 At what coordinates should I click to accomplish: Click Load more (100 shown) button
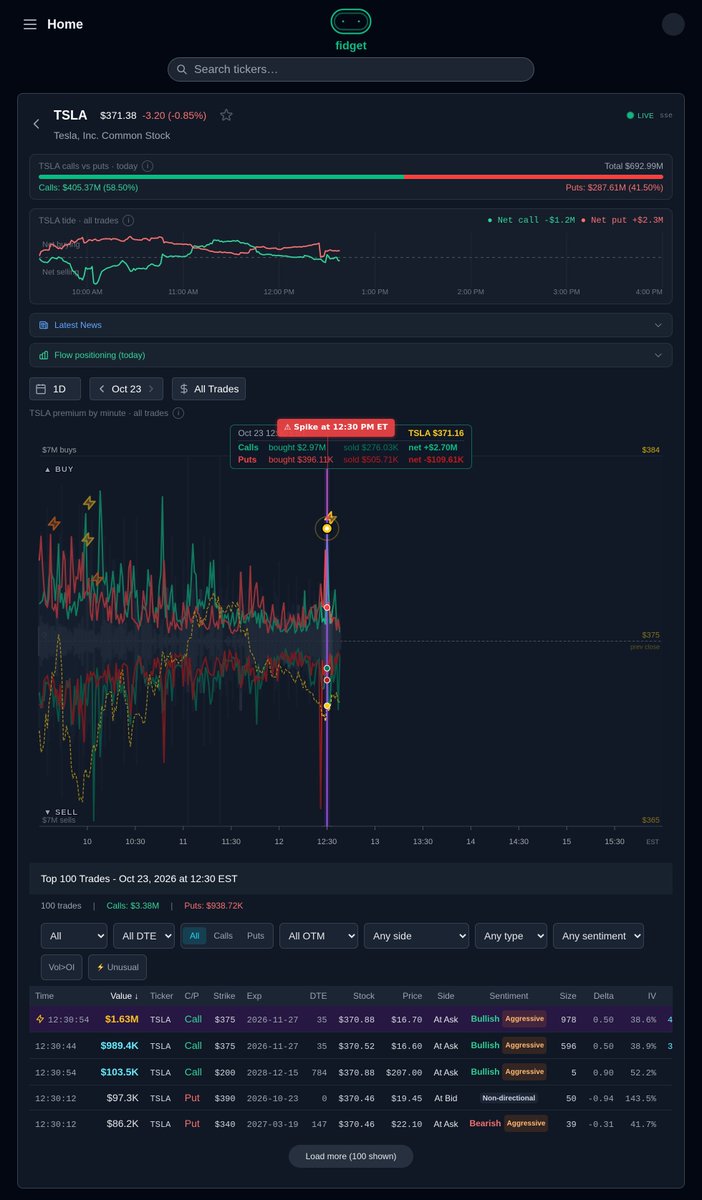tap(351, 1156)
